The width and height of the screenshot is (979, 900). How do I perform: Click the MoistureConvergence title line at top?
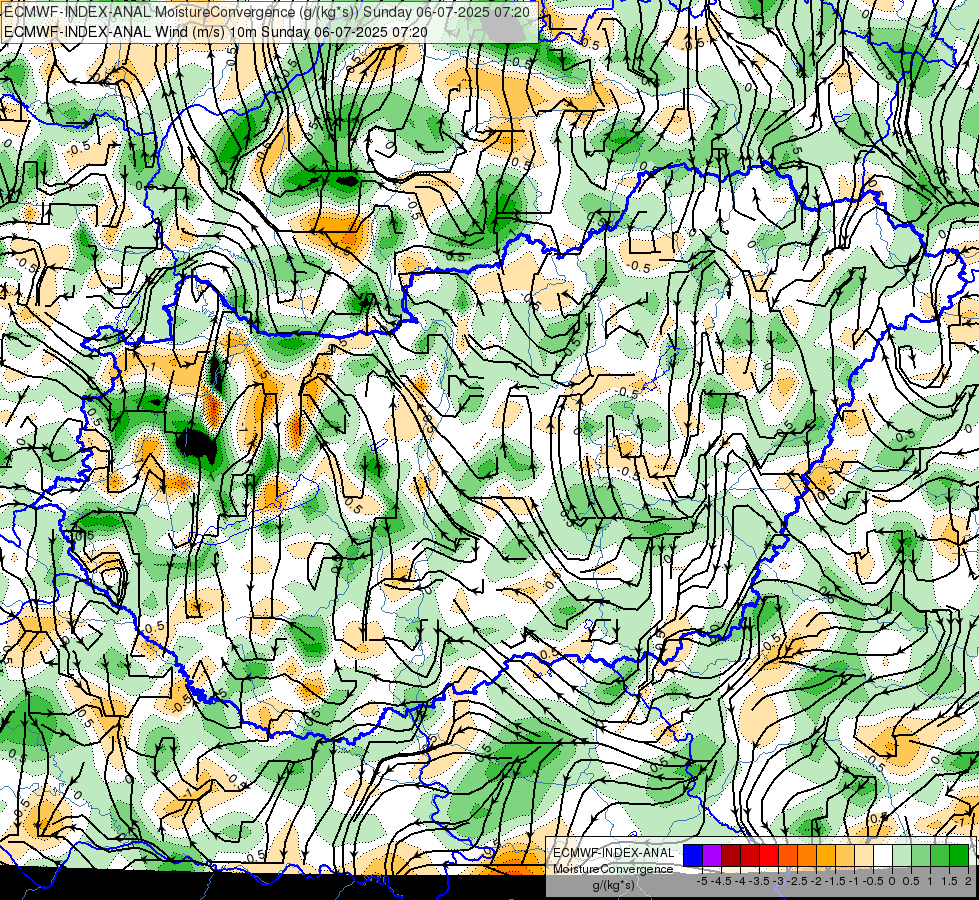pyautogui.click(x=267, y=12)
